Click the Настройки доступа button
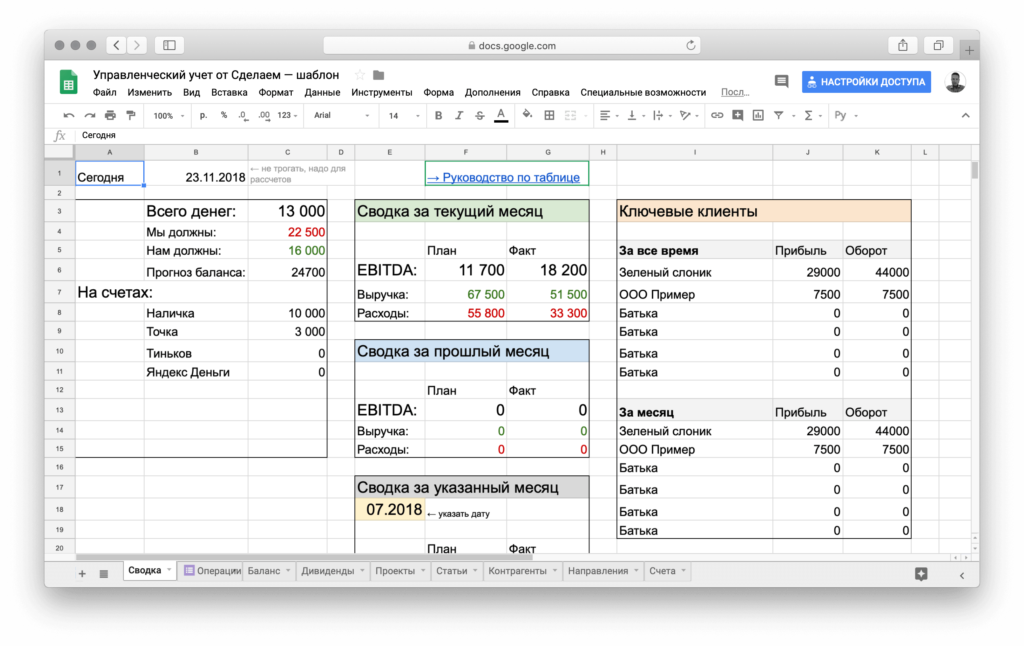 (x=866, y=82)
